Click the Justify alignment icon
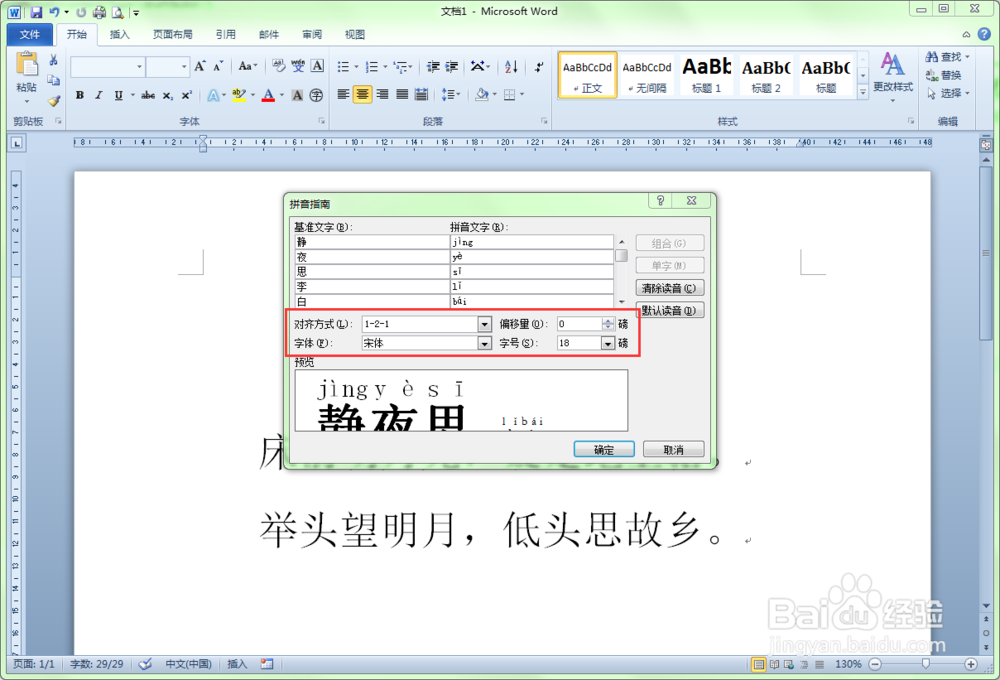This screenshot has width=1000, height=680. coord(402,94)
